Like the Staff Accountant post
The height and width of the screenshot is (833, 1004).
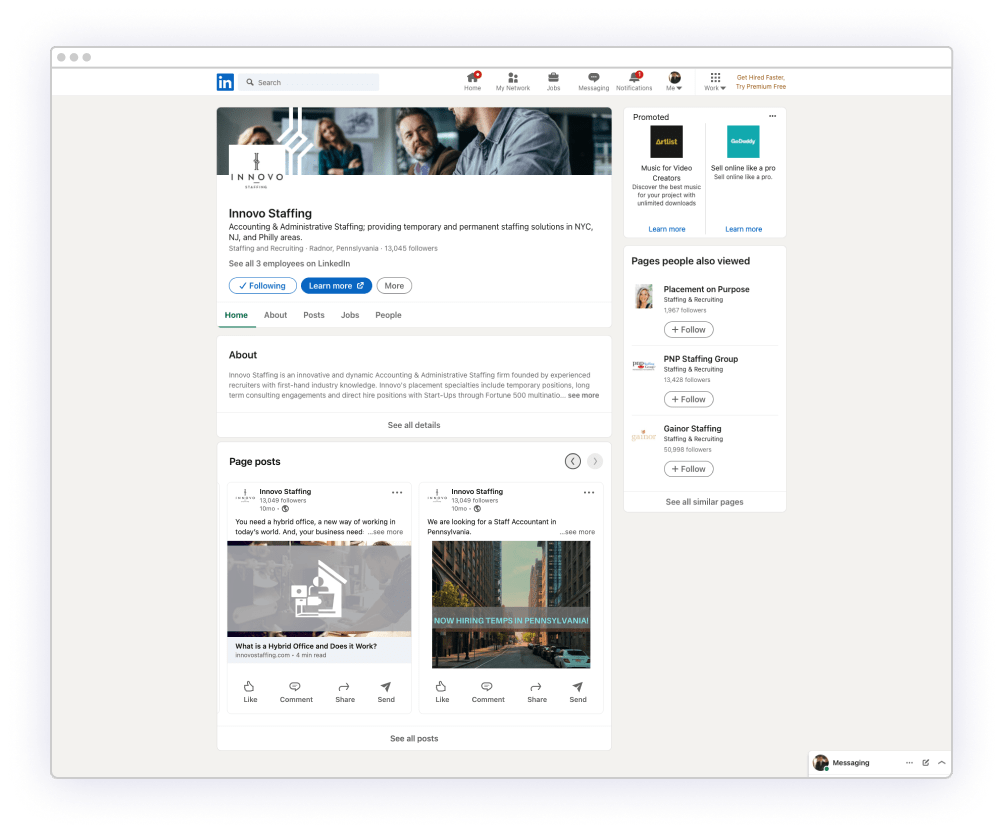click(442, 691)
